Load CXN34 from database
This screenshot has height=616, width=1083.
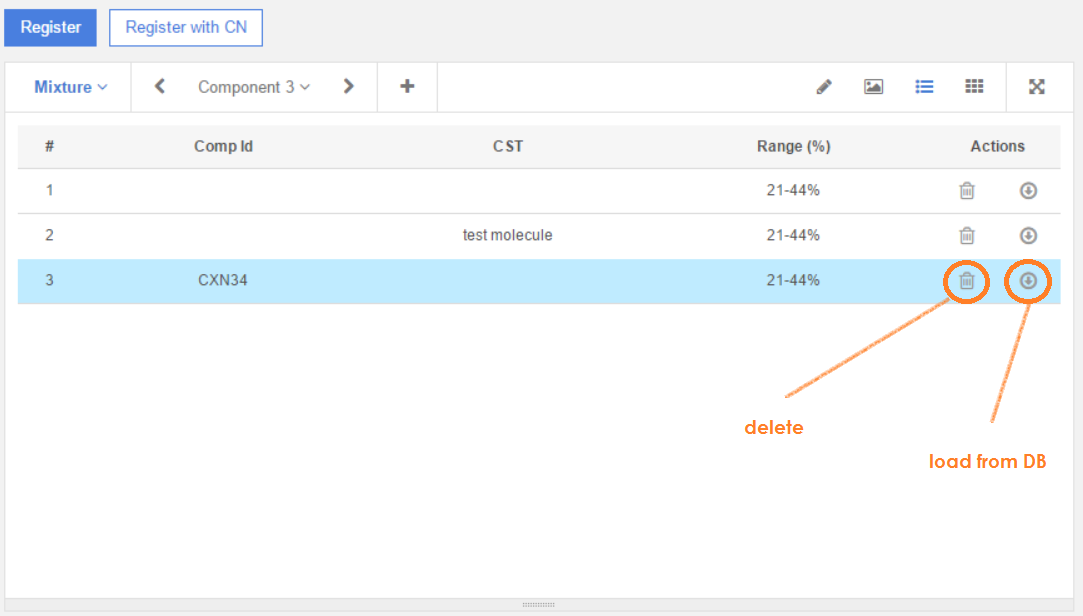pyautogui.click(x=1028, y=281)
